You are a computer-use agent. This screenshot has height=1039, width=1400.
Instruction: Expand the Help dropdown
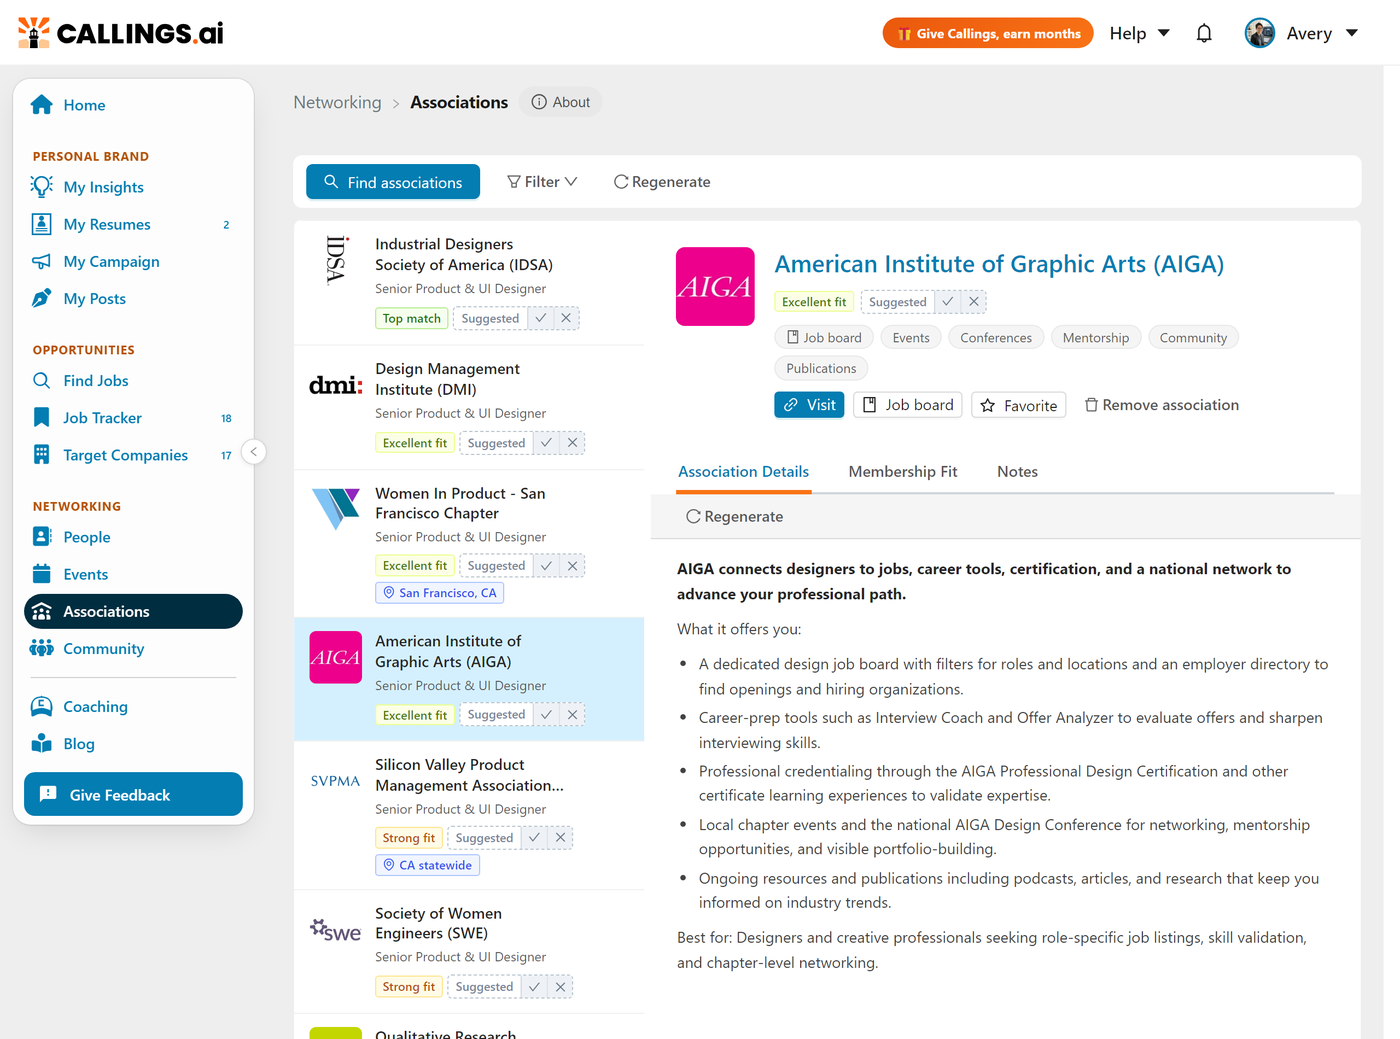coord(1139,33)
